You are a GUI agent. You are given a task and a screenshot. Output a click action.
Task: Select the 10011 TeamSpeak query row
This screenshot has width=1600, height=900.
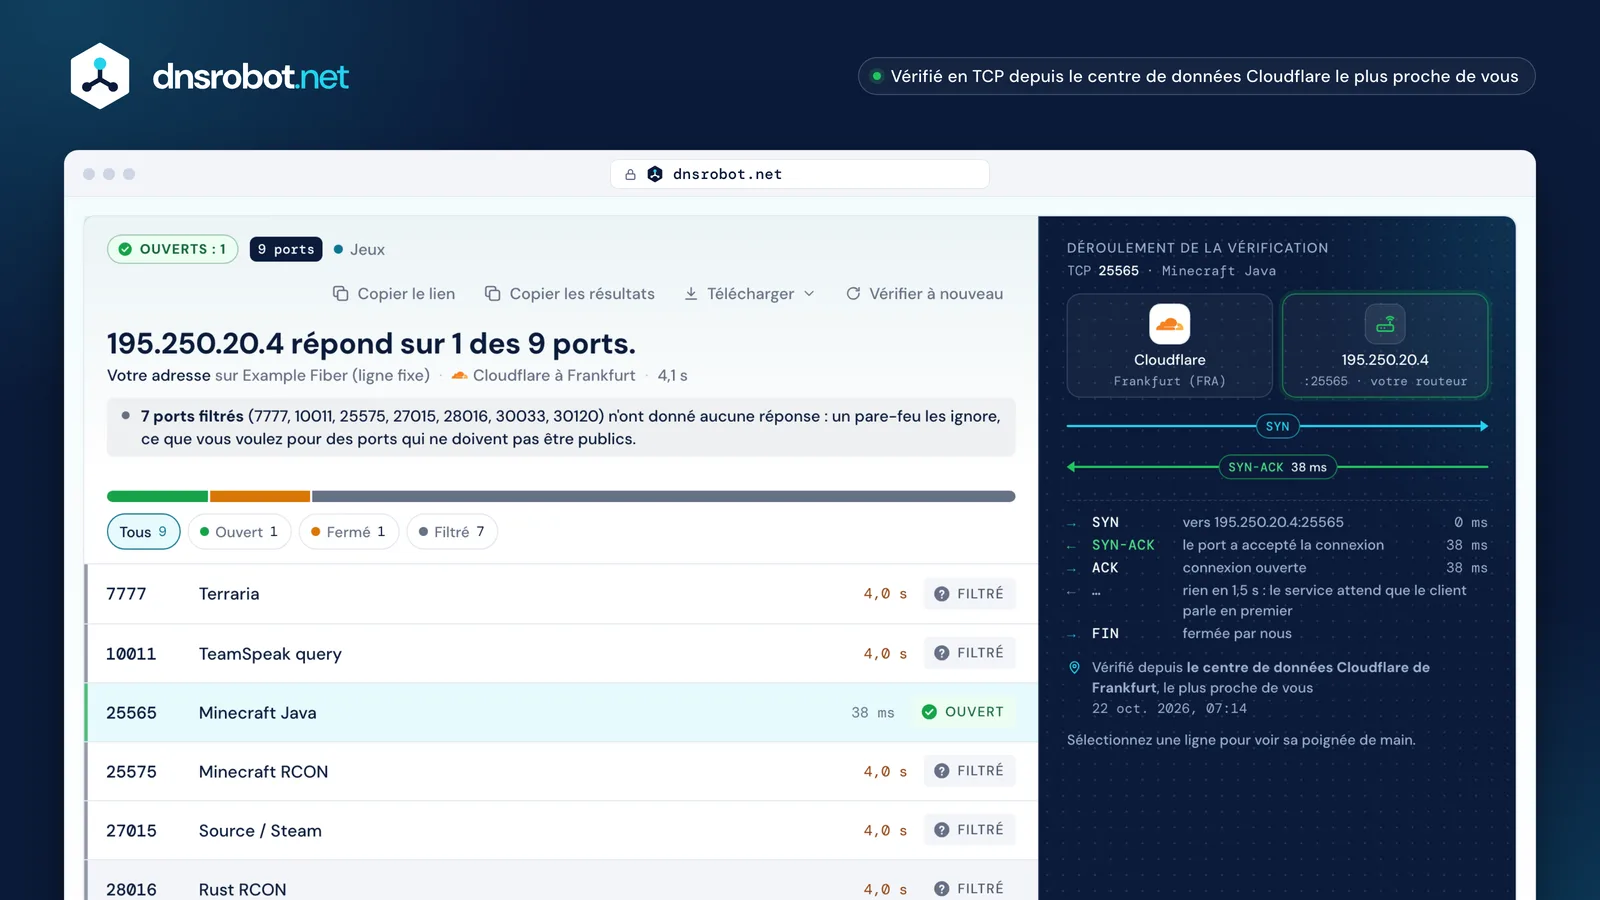click(x=561, y=653)
